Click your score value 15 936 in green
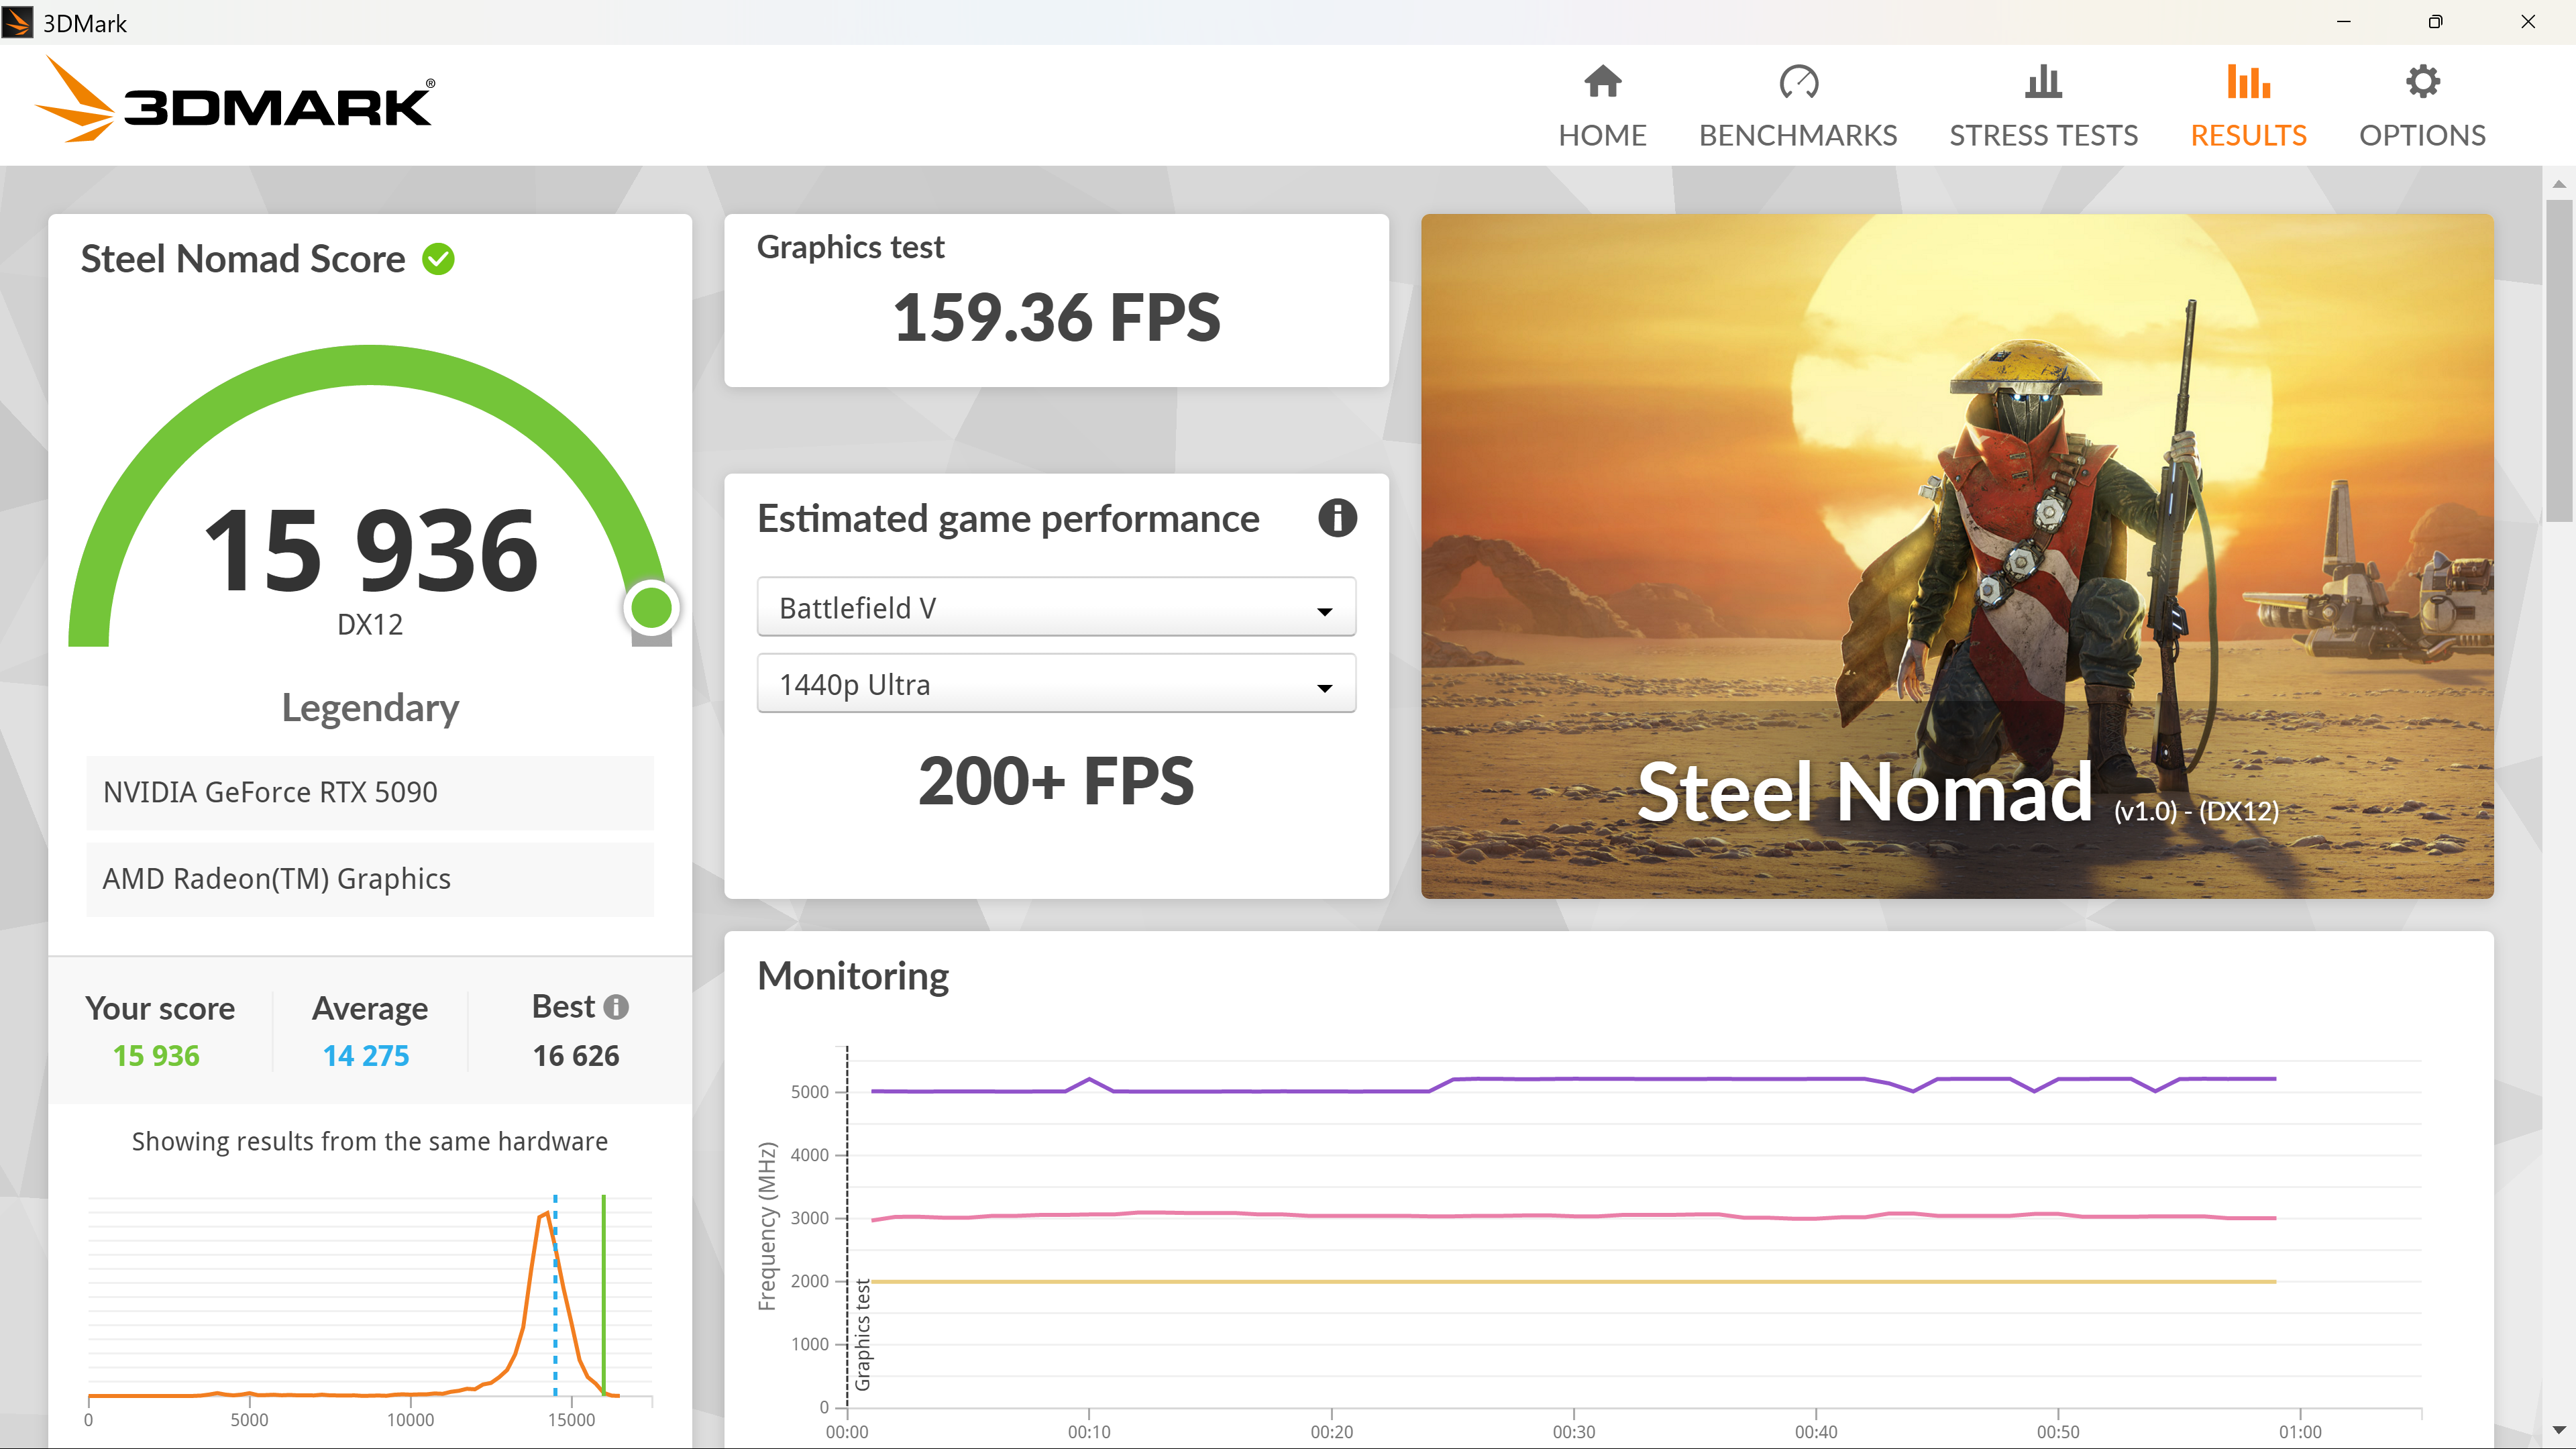This screenshot has height=1449, width=2576. pos(156,1056)
